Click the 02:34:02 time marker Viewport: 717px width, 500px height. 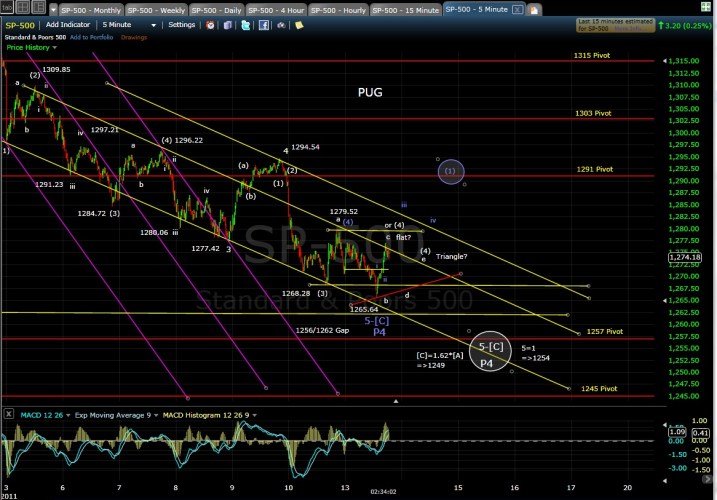click(x=383, y=492)
